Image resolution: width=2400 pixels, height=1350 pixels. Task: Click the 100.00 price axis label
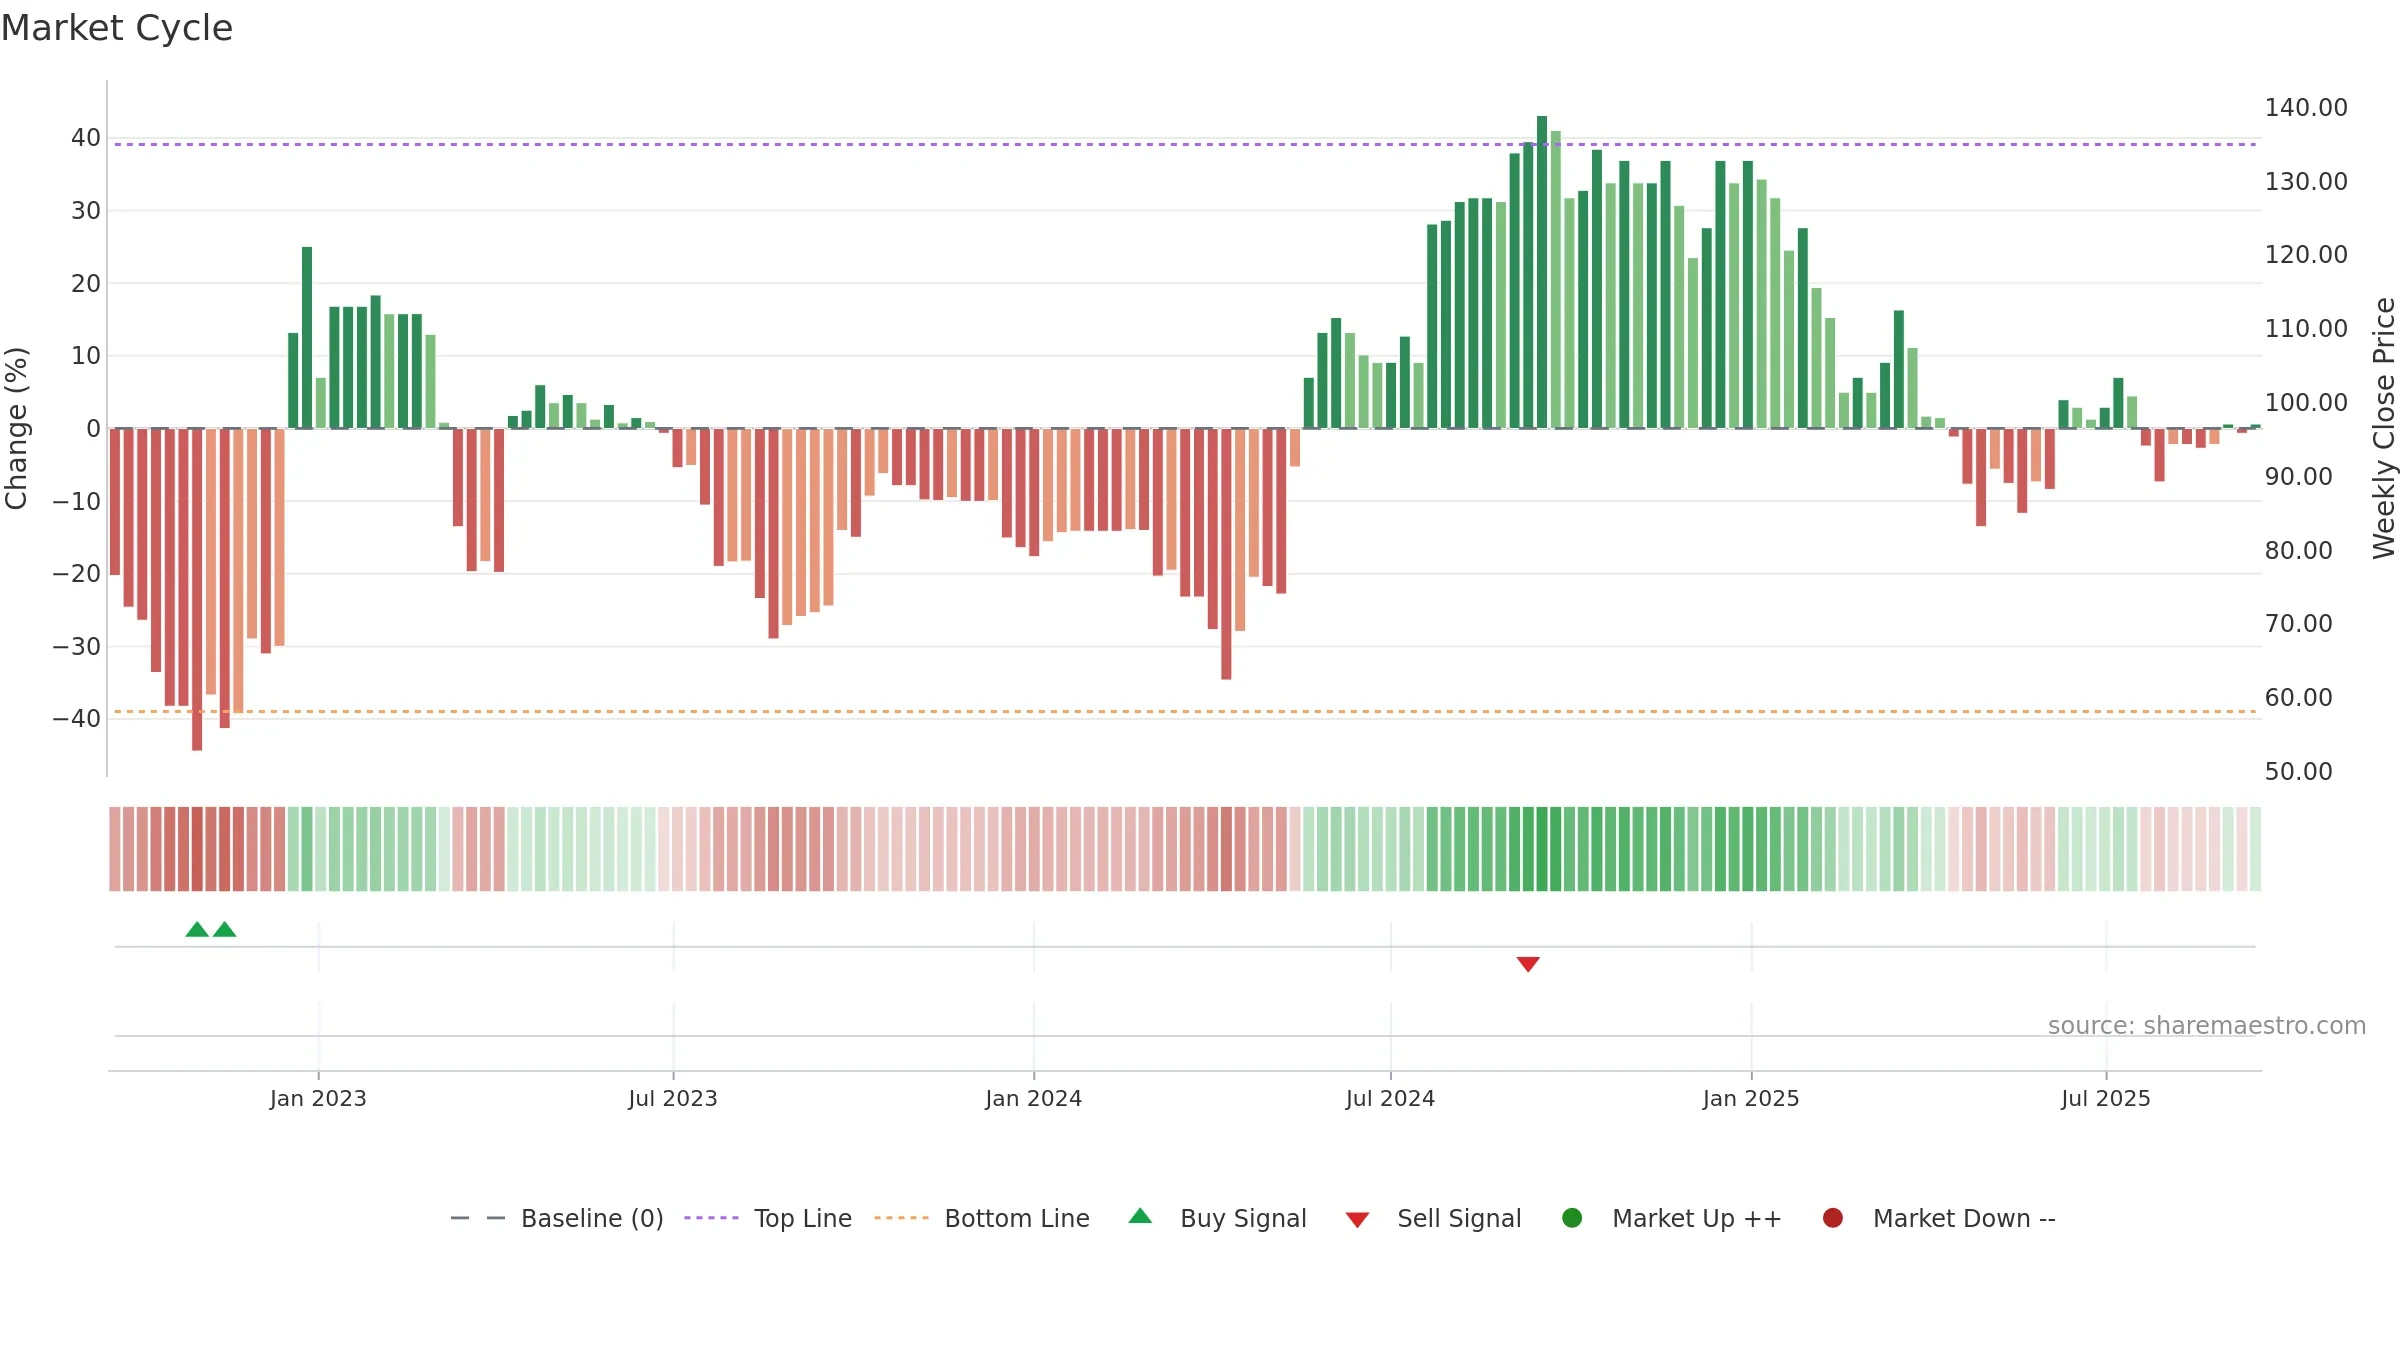(2306, 403)
